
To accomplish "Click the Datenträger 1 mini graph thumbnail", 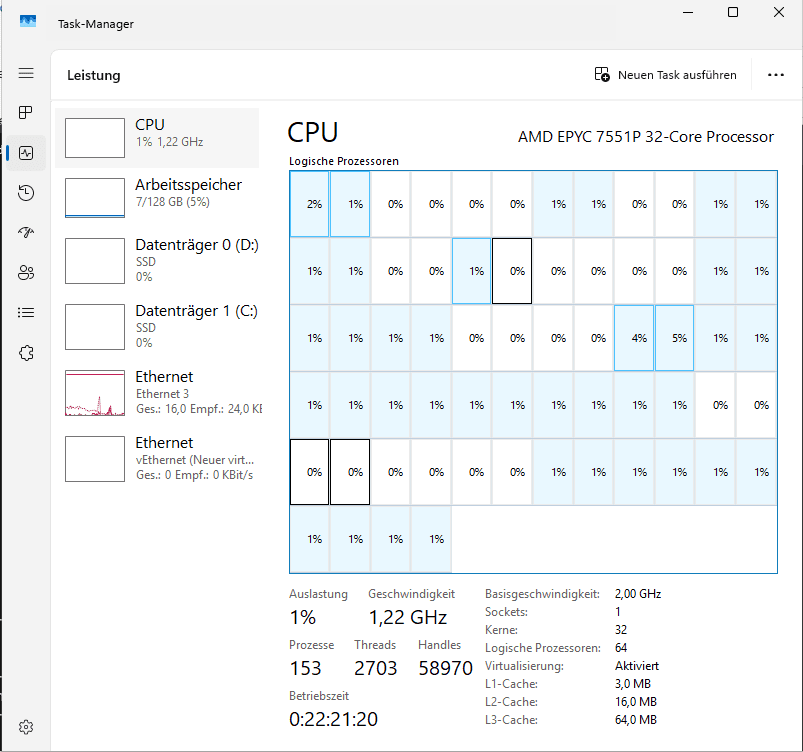I will coord(95,327).
